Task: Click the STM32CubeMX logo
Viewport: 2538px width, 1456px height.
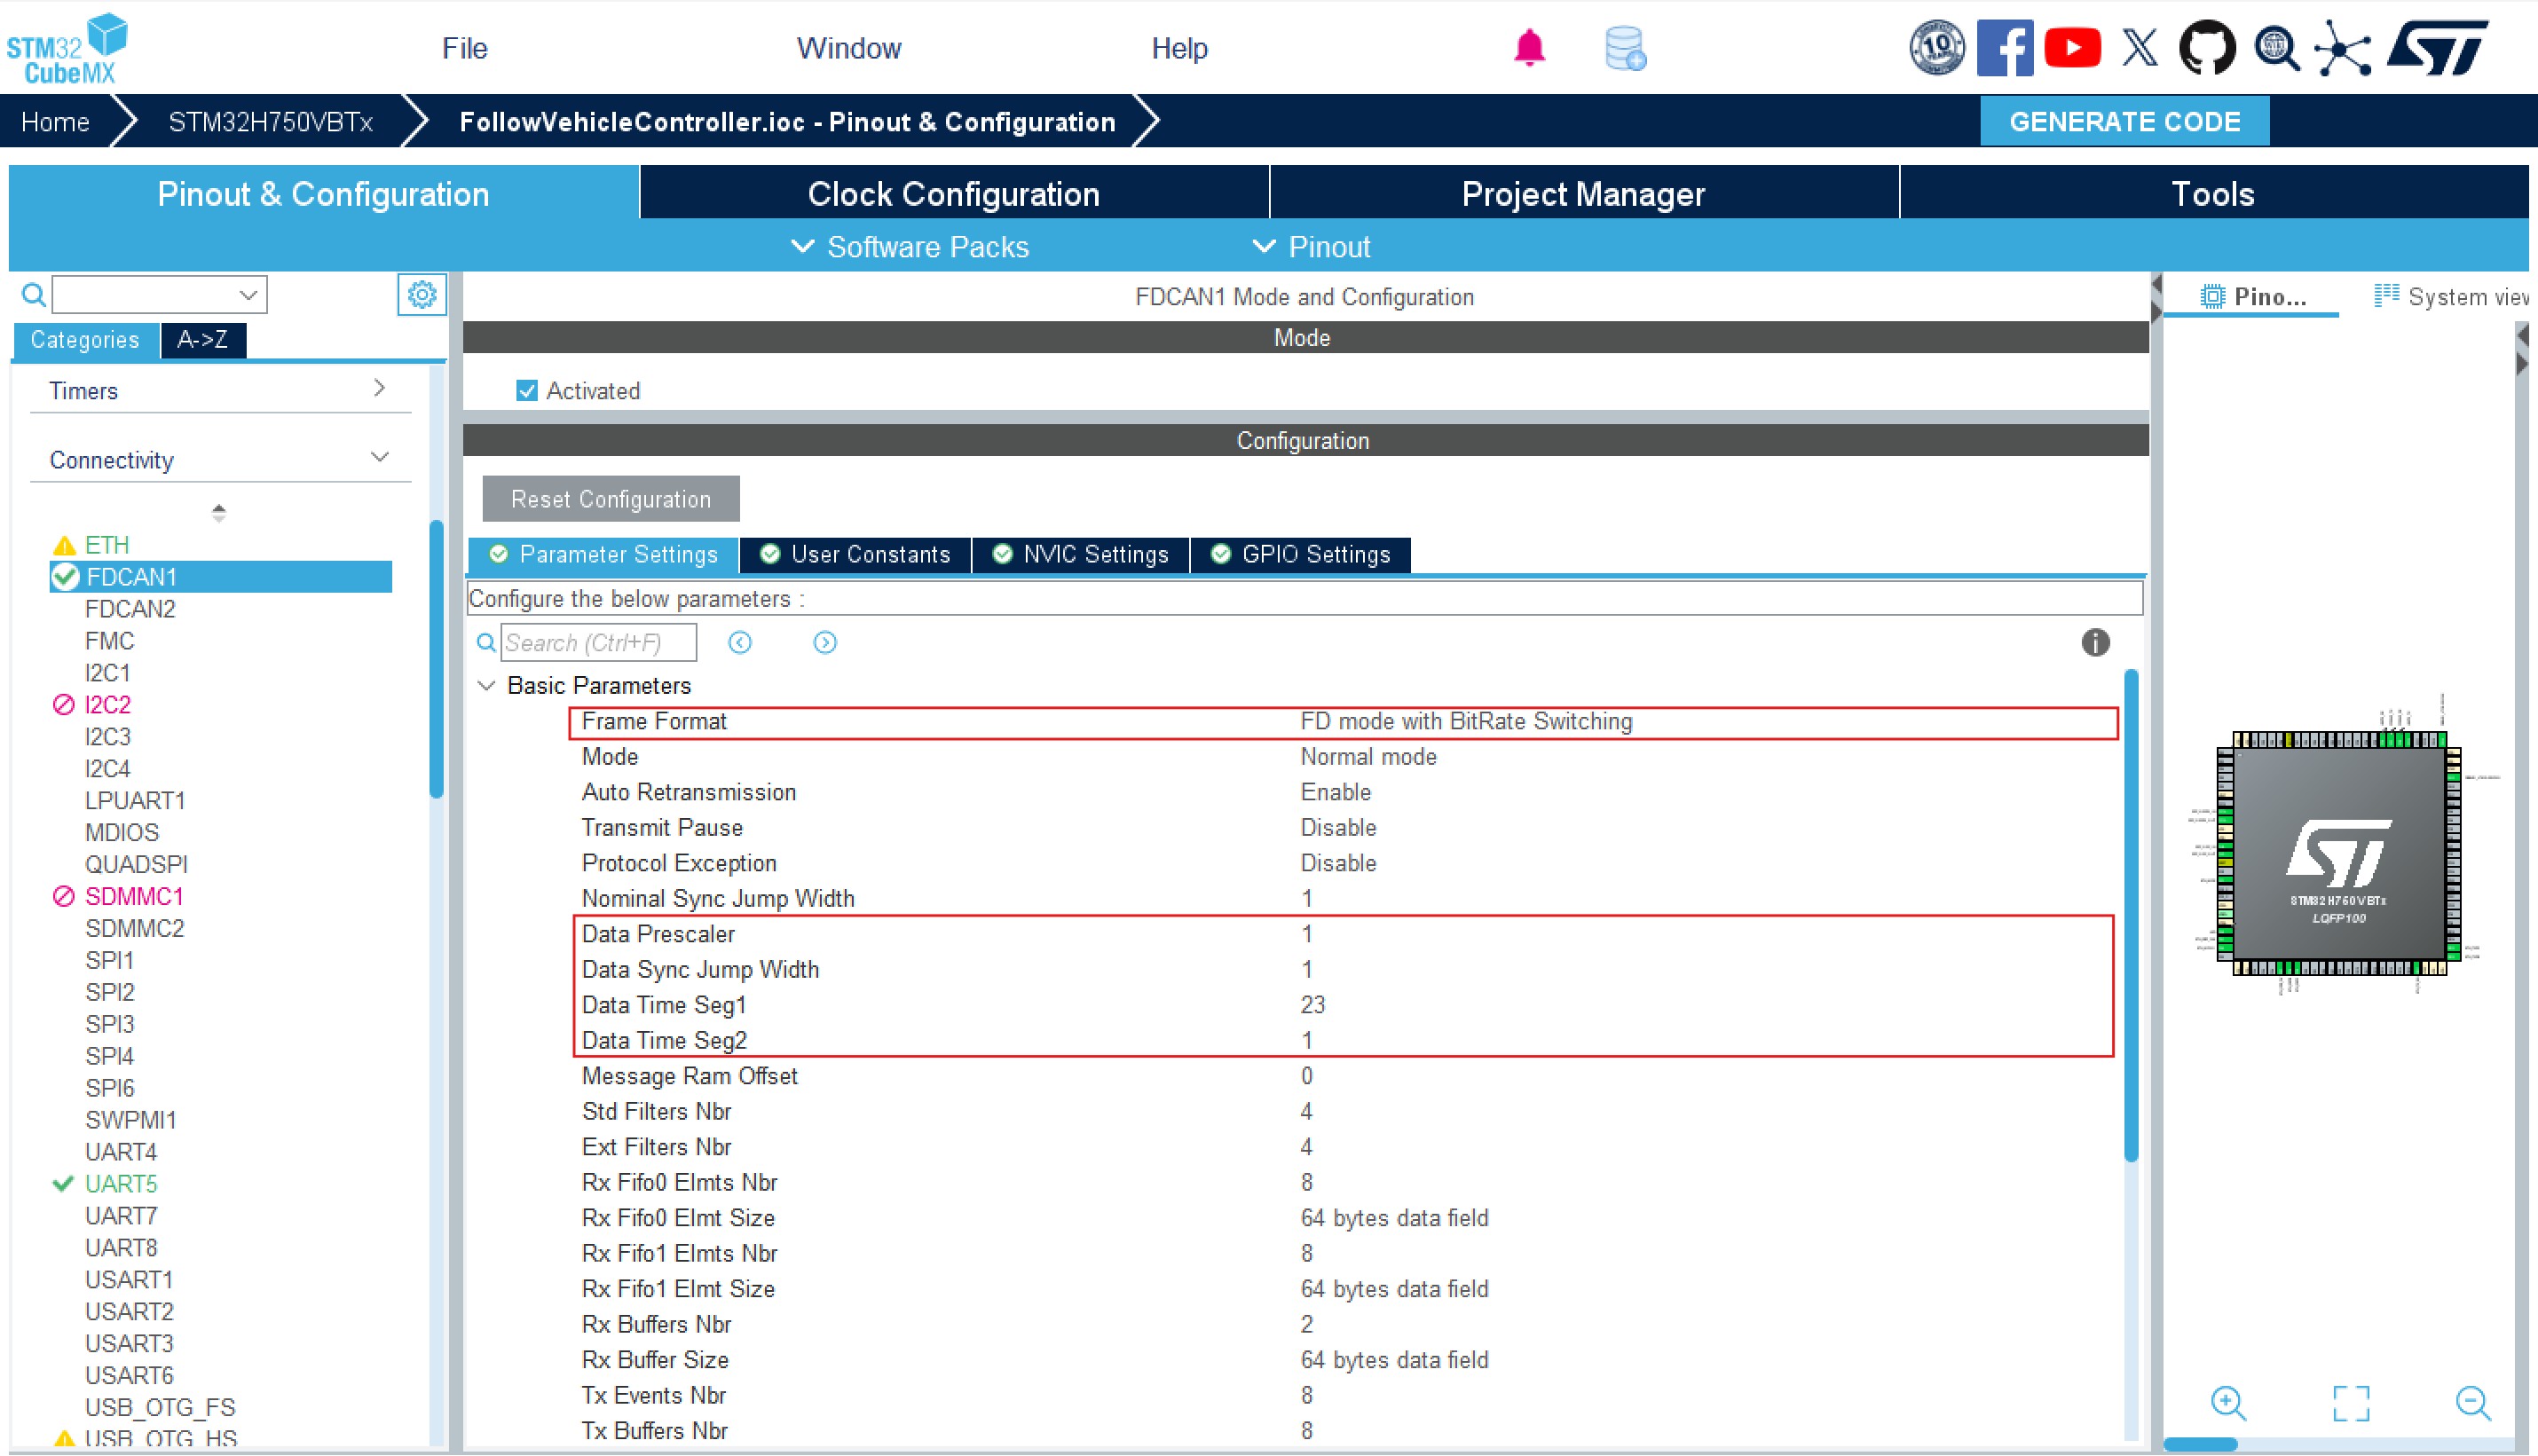Action: 67,48
